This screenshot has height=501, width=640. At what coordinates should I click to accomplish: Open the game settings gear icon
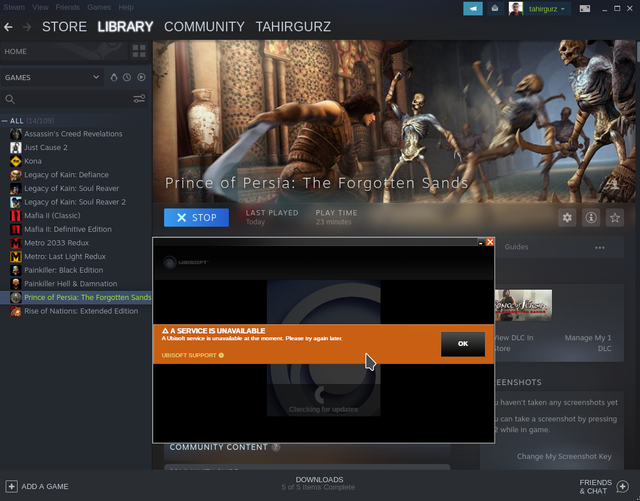[x=567, y=218]
